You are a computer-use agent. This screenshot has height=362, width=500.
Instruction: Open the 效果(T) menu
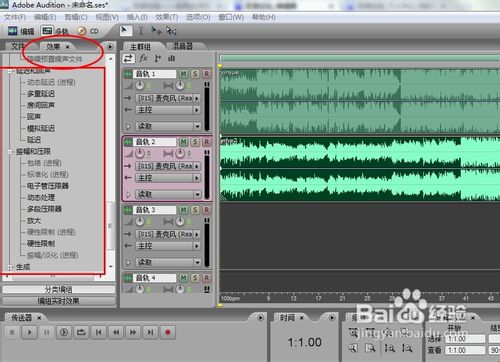pos(167,17)
